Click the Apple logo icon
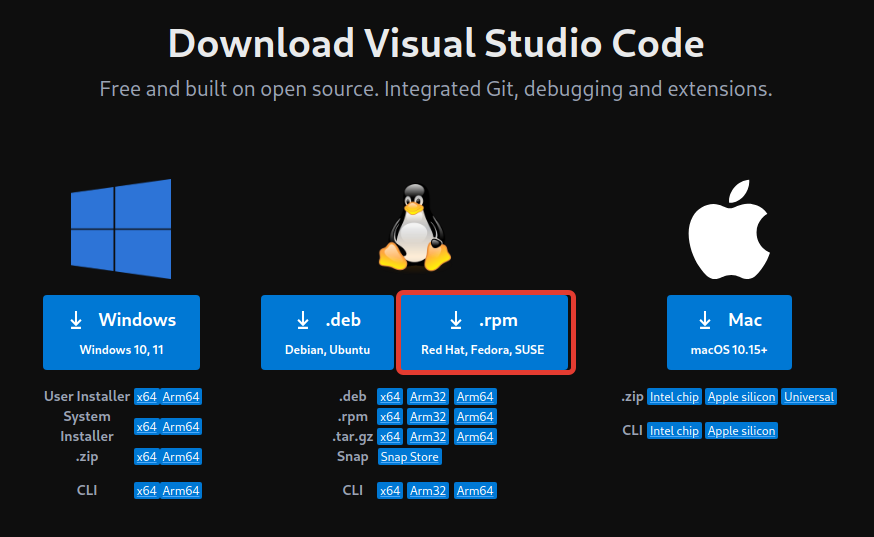The height and width of the screenshot is (537, 874). pos(729,229)
